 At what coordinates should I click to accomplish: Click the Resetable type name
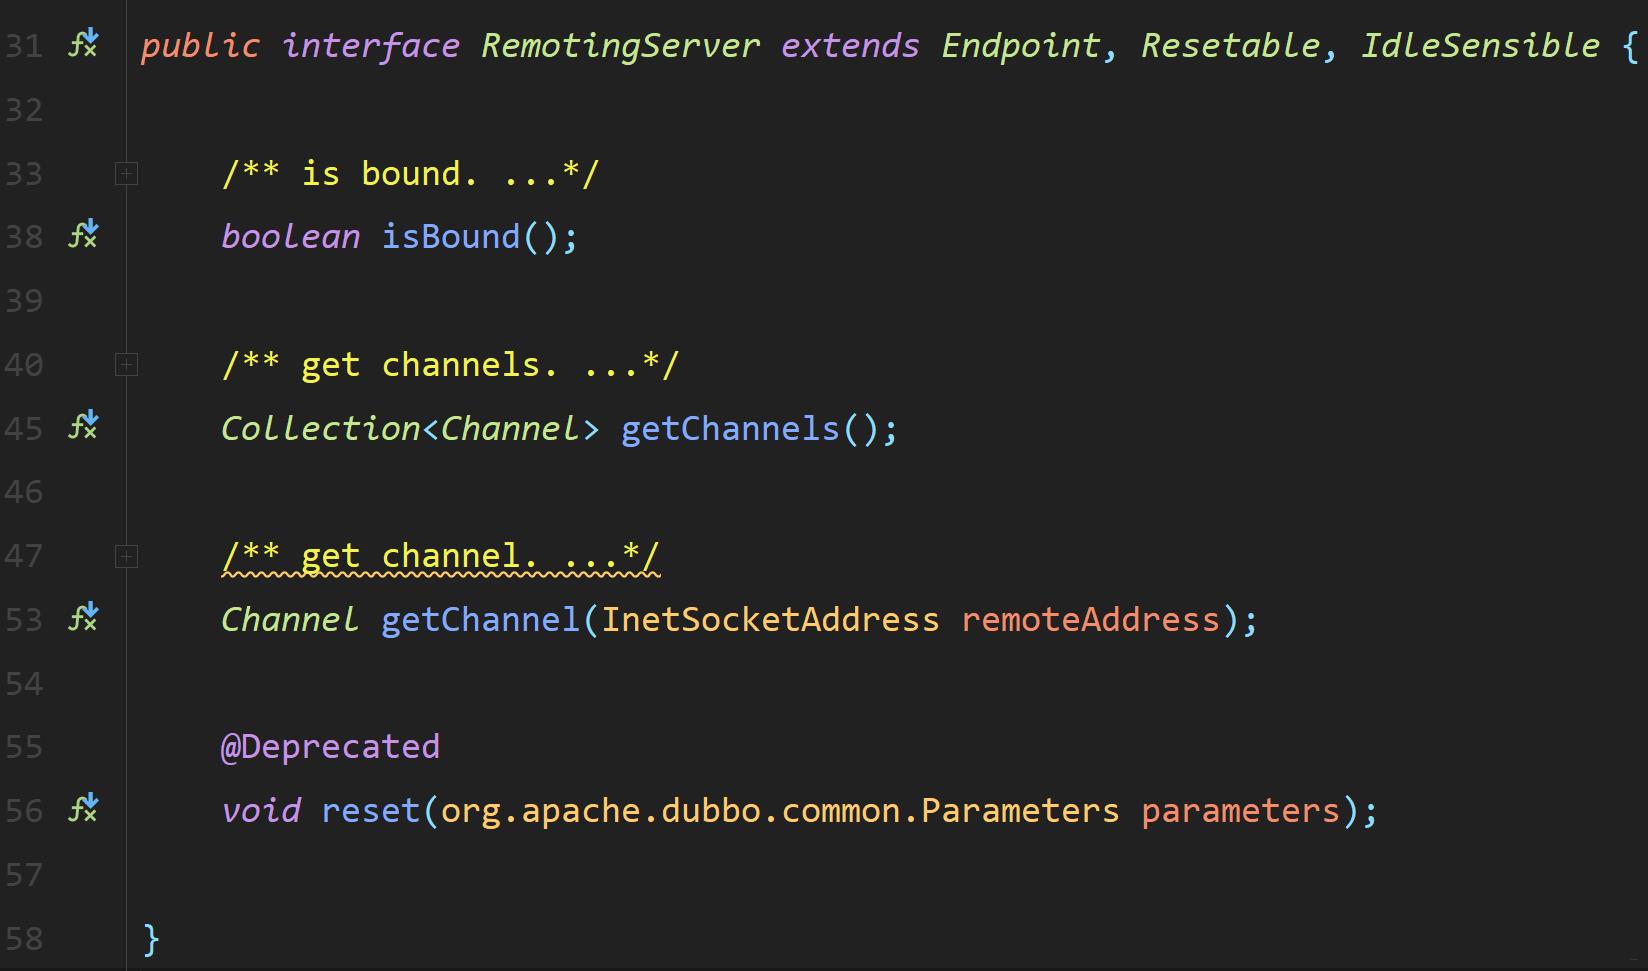click(x=1230, y=46)
